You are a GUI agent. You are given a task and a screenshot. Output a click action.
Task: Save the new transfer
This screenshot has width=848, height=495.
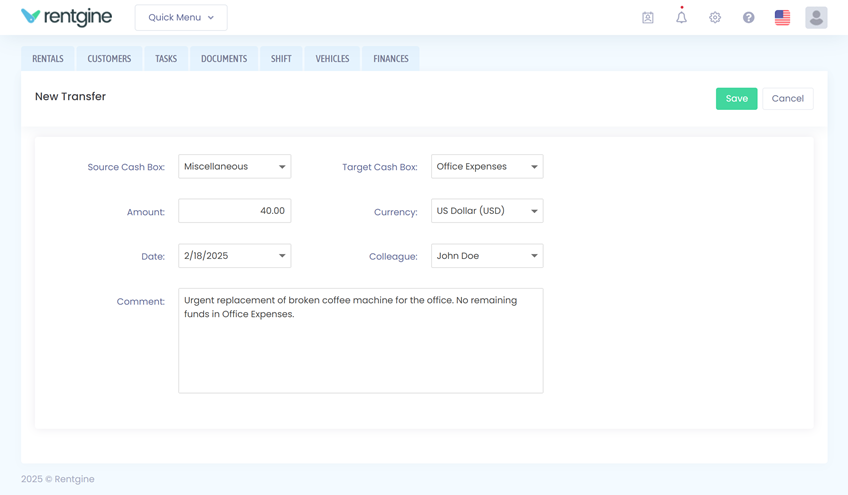736,99
